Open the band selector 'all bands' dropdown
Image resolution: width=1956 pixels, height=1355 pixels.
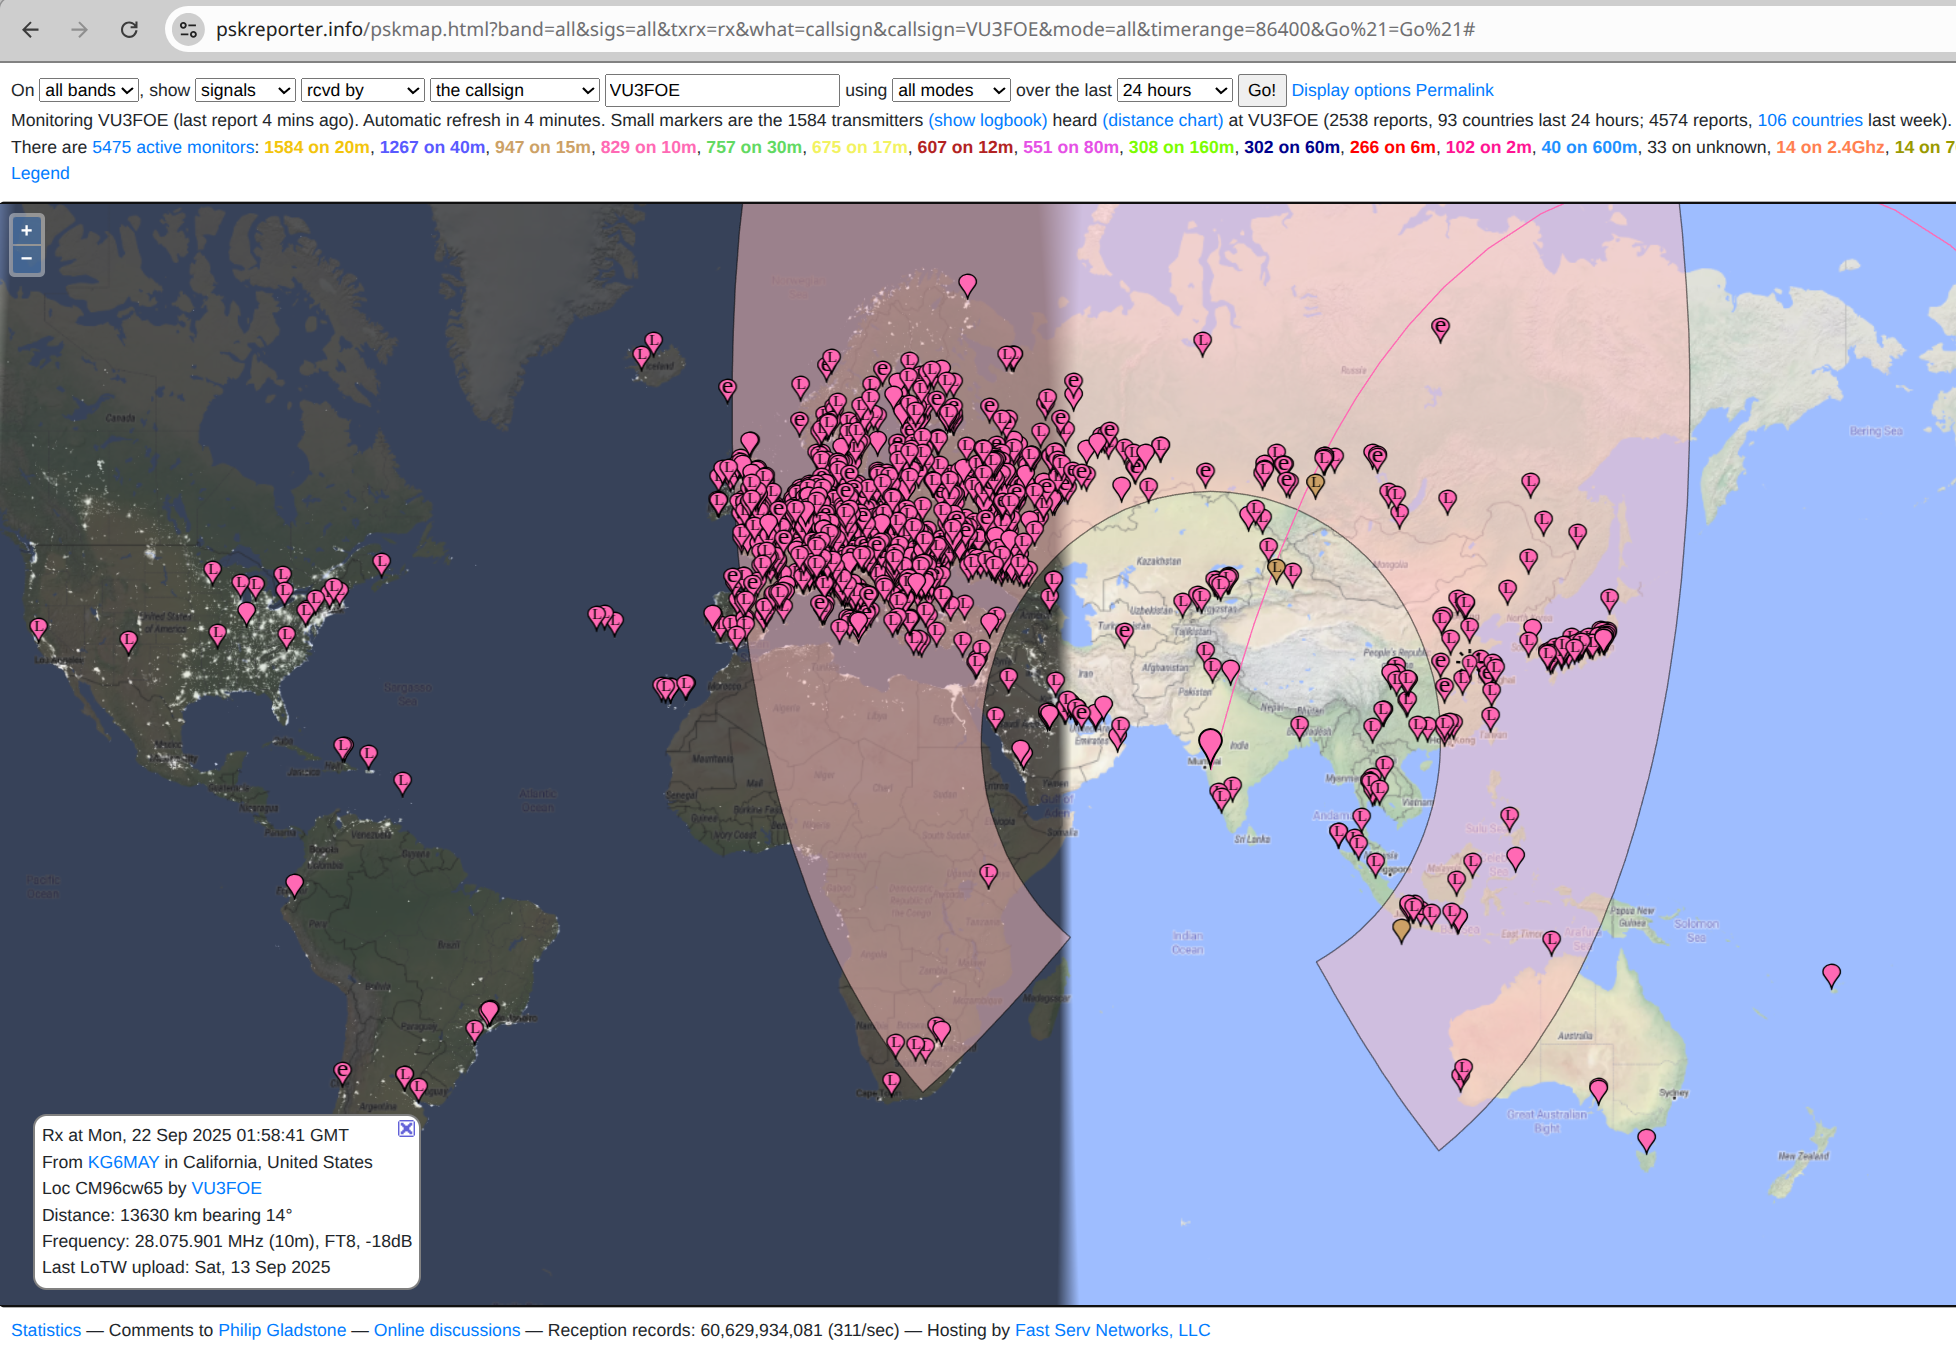(x=89, y=90)
